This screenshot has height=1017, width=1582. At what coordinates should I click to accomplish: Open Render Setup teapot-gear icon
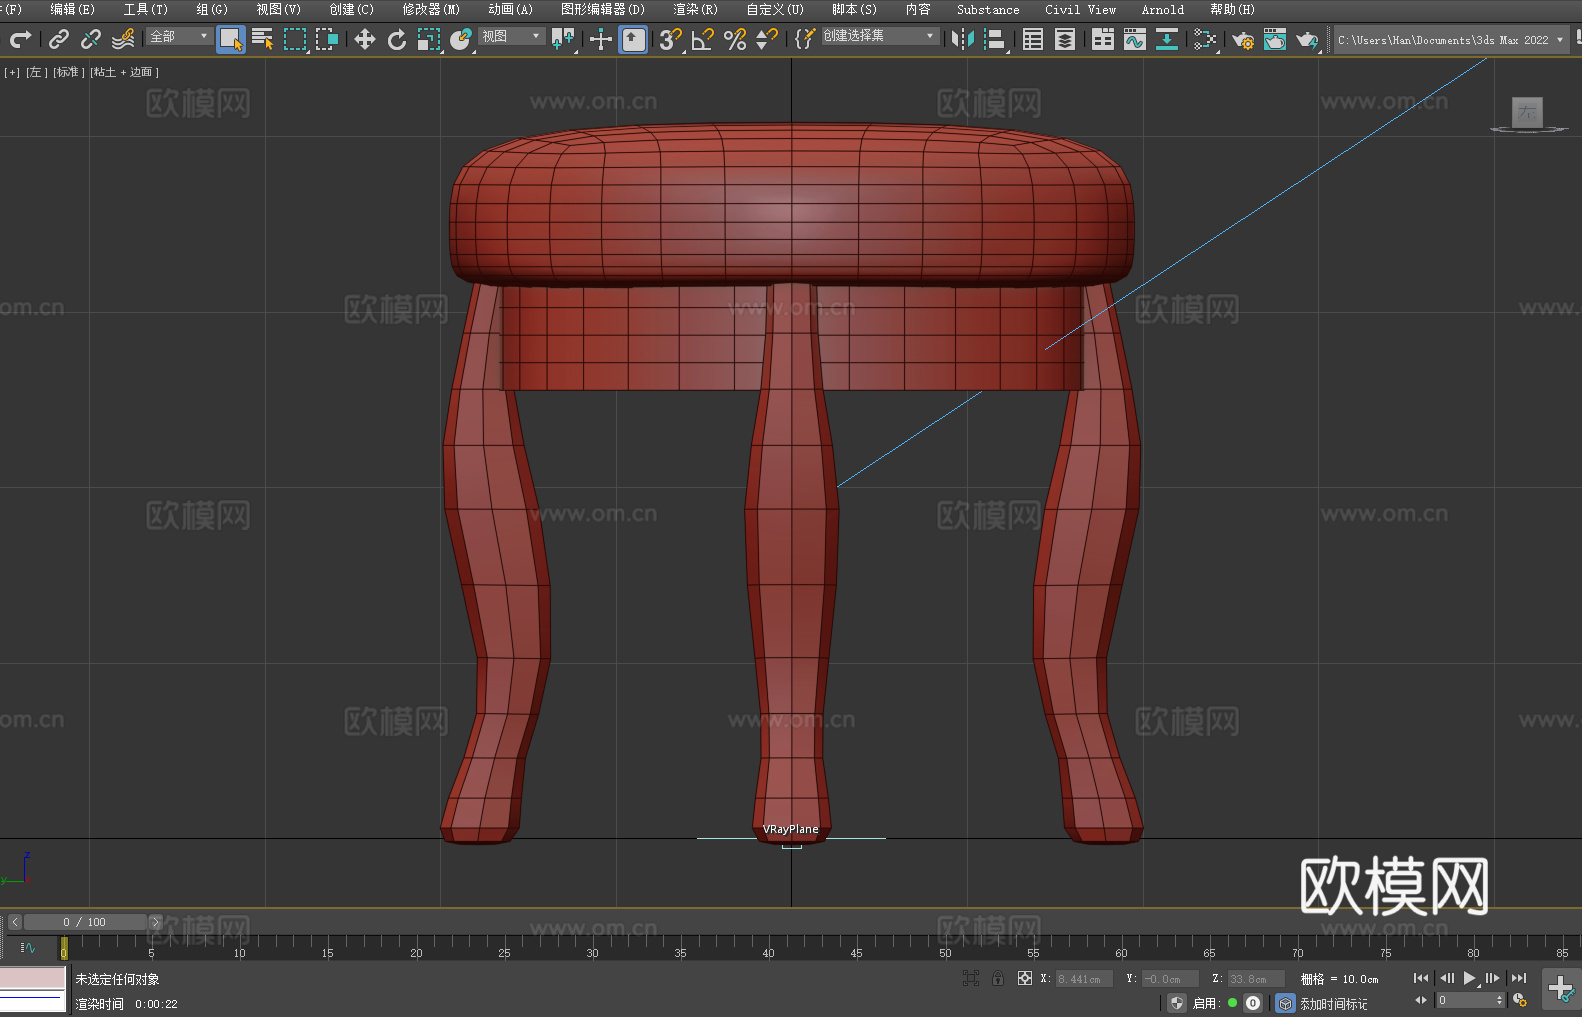(1243, 39)
